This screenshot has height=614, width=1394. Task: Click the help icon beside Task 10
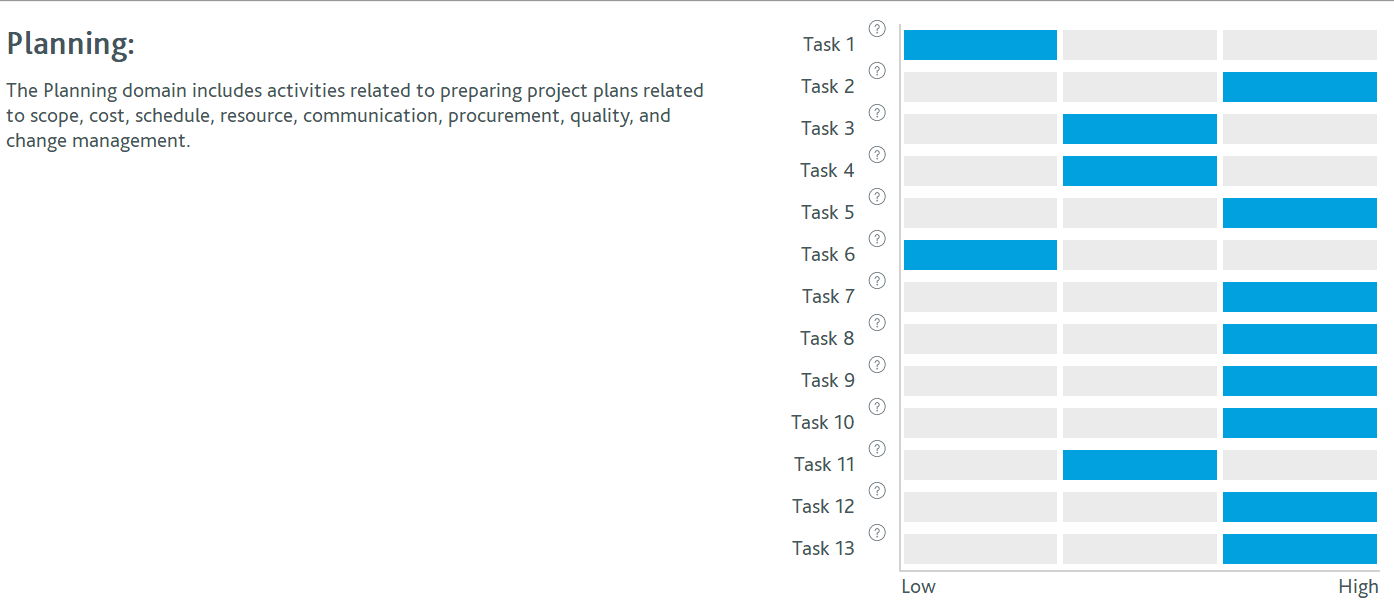point(877,407)
